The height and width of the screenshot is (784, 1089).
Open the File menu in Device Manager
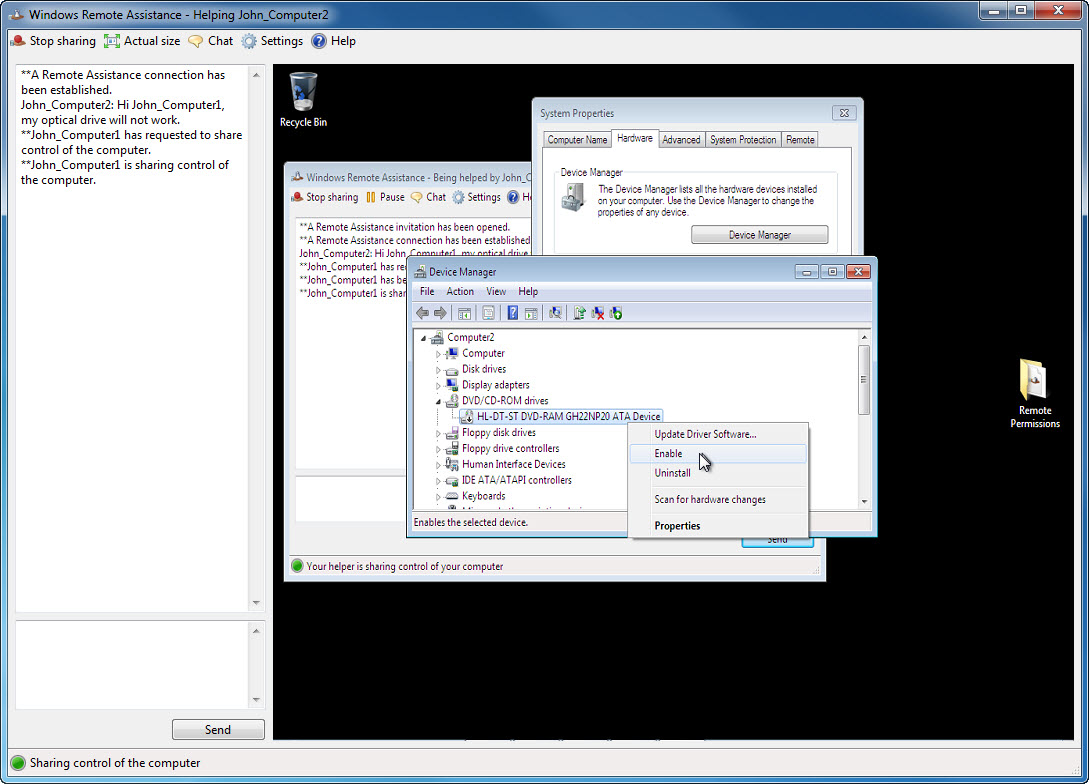point(427,292)
